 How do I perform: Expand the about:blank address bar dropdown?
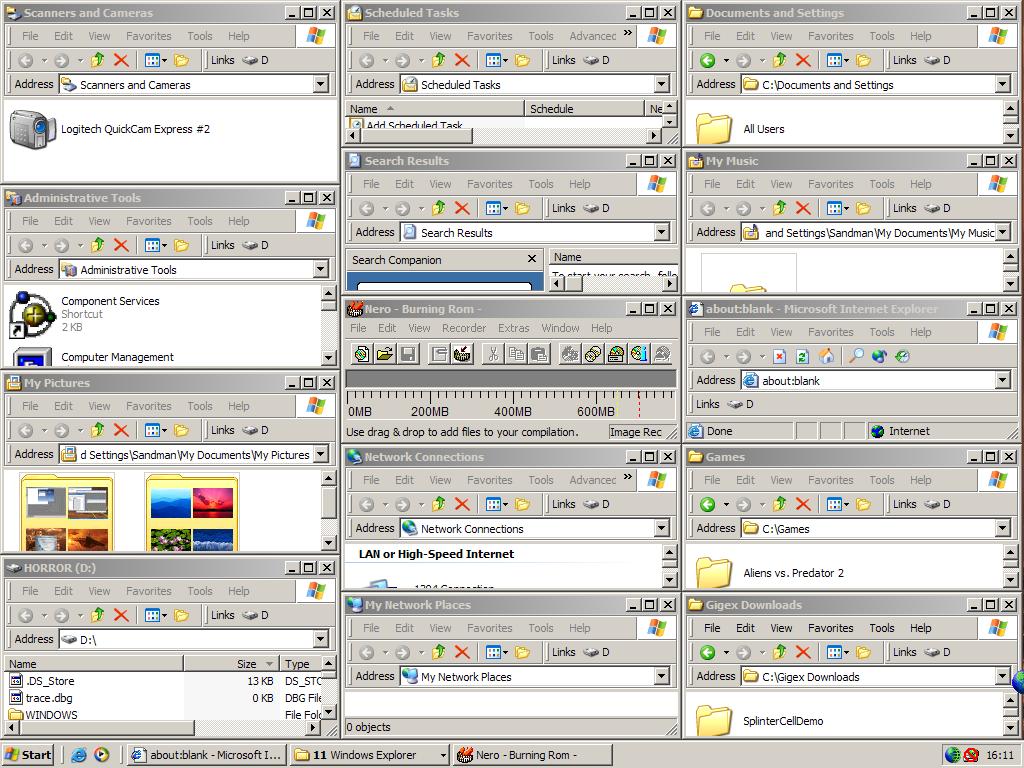[x=1002, y=380]
